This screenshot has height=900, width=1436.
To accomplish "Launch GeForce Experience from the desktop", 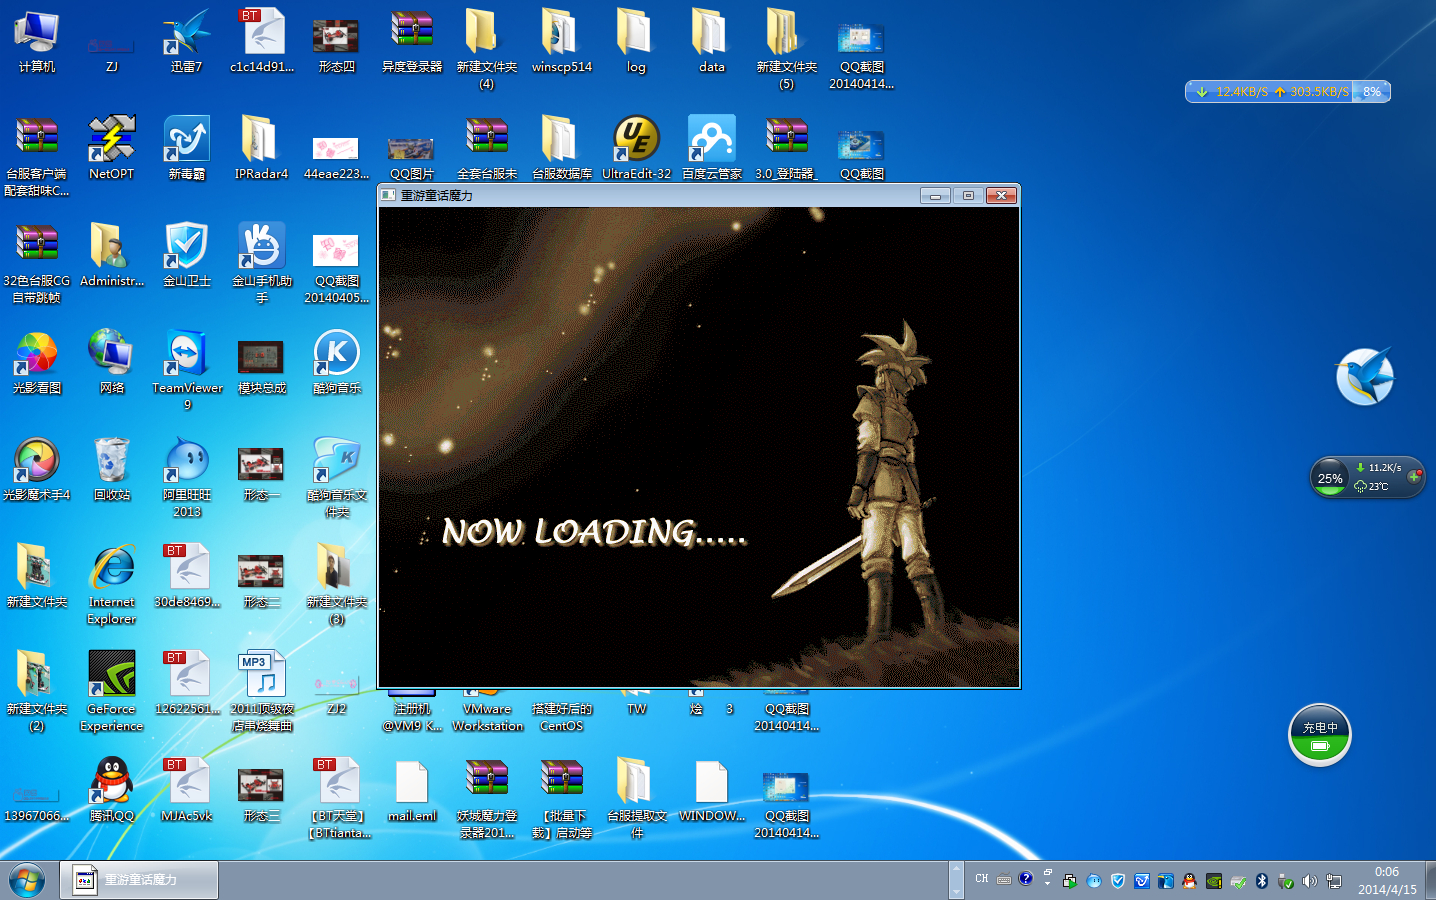I will click(111, 675).
